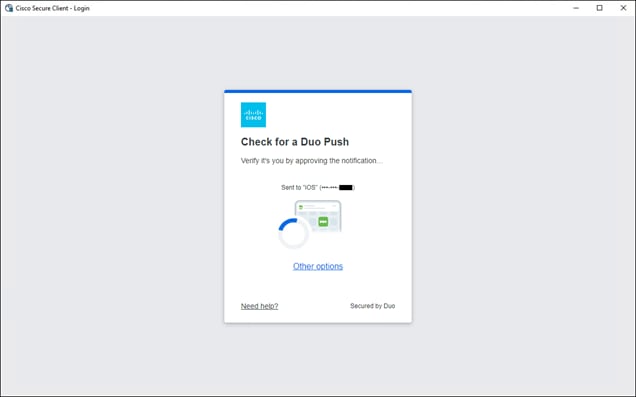The image size is (636, 397).
Task: Click the "Sent to iOS" device text
Action: click(318, 187)
